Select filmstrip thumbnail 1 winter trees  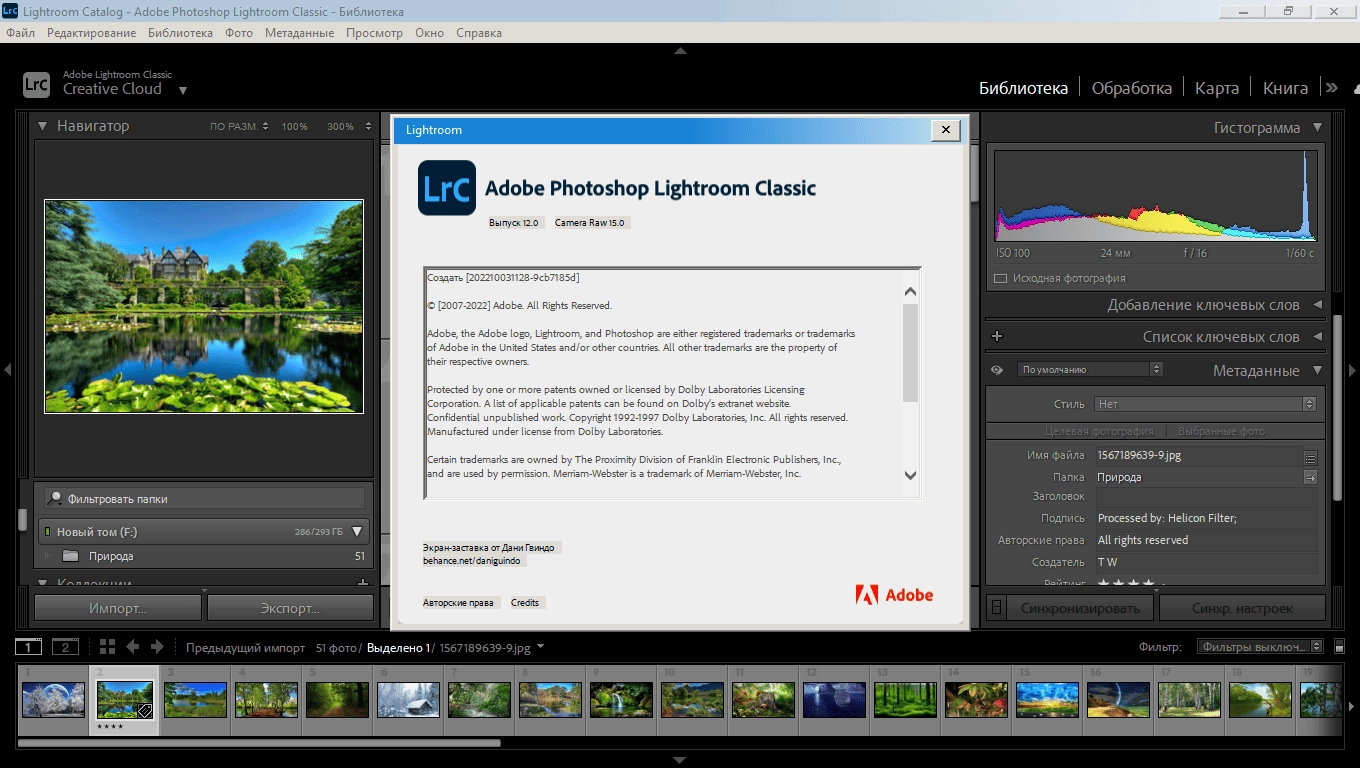pos(52,699)
